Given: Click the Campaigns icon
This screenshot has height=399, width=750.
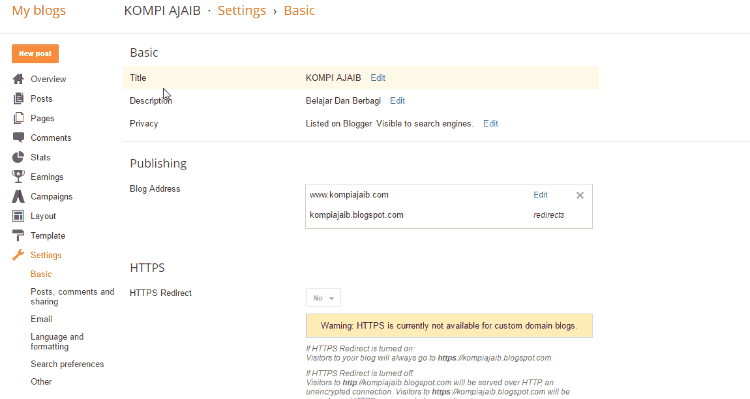Looking at the screenshot, I should point(18,197).
